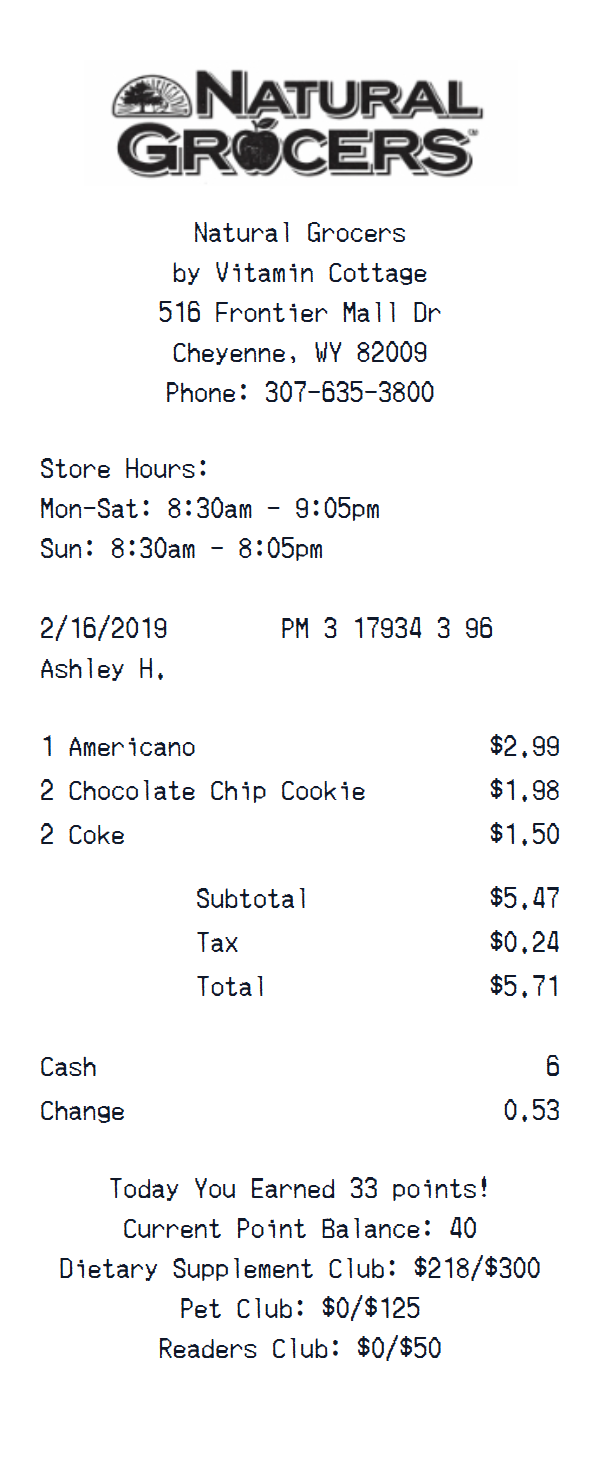Screen dimensions: 600x1470
Task: Click the Cheyenne, WY 82009 line
Action: [x=299, y=353]
